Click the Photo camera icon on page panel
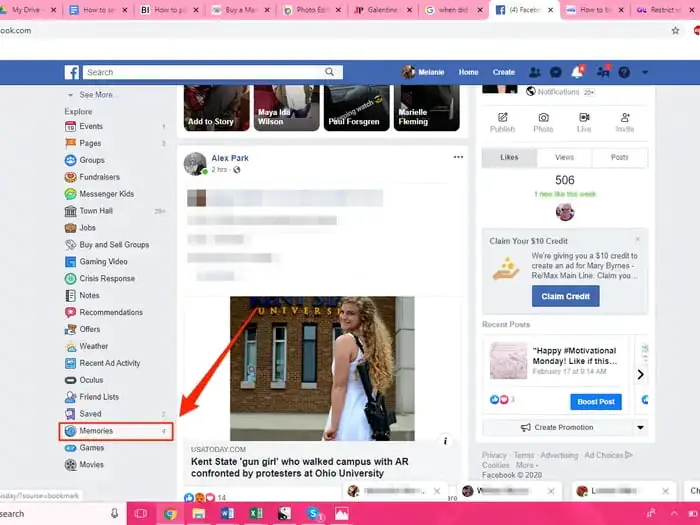 (x=543, y=117)
